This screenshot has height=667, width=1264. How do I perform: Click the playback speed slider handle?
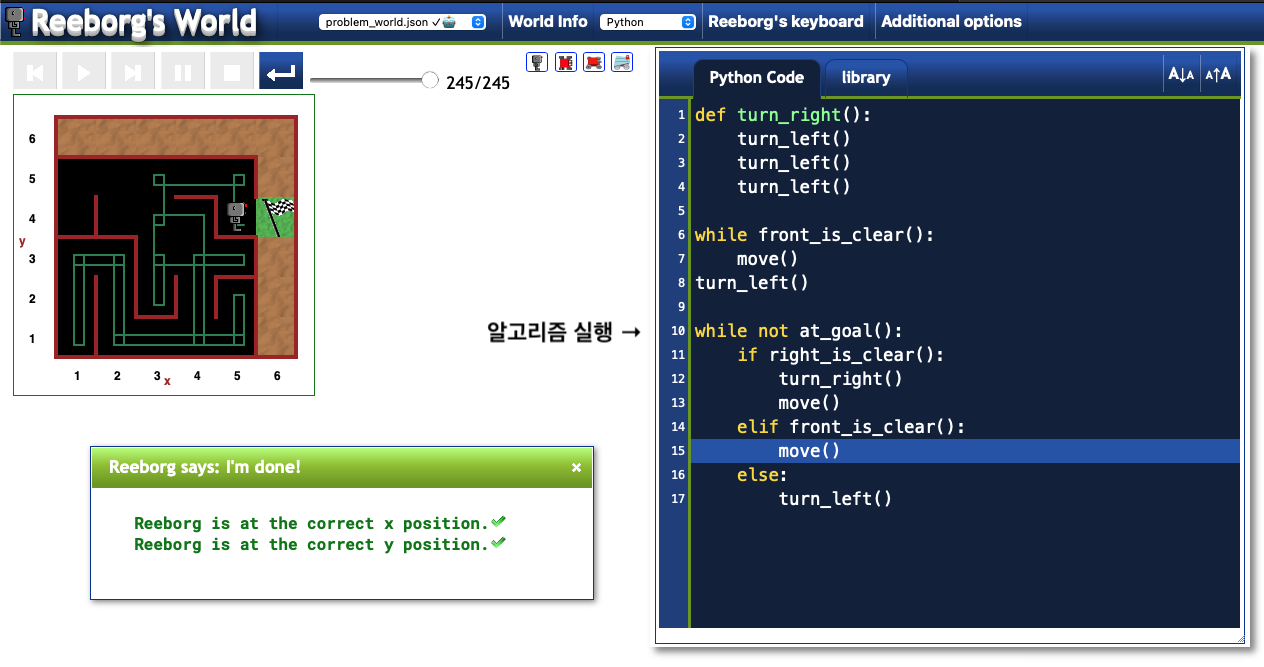430,80
